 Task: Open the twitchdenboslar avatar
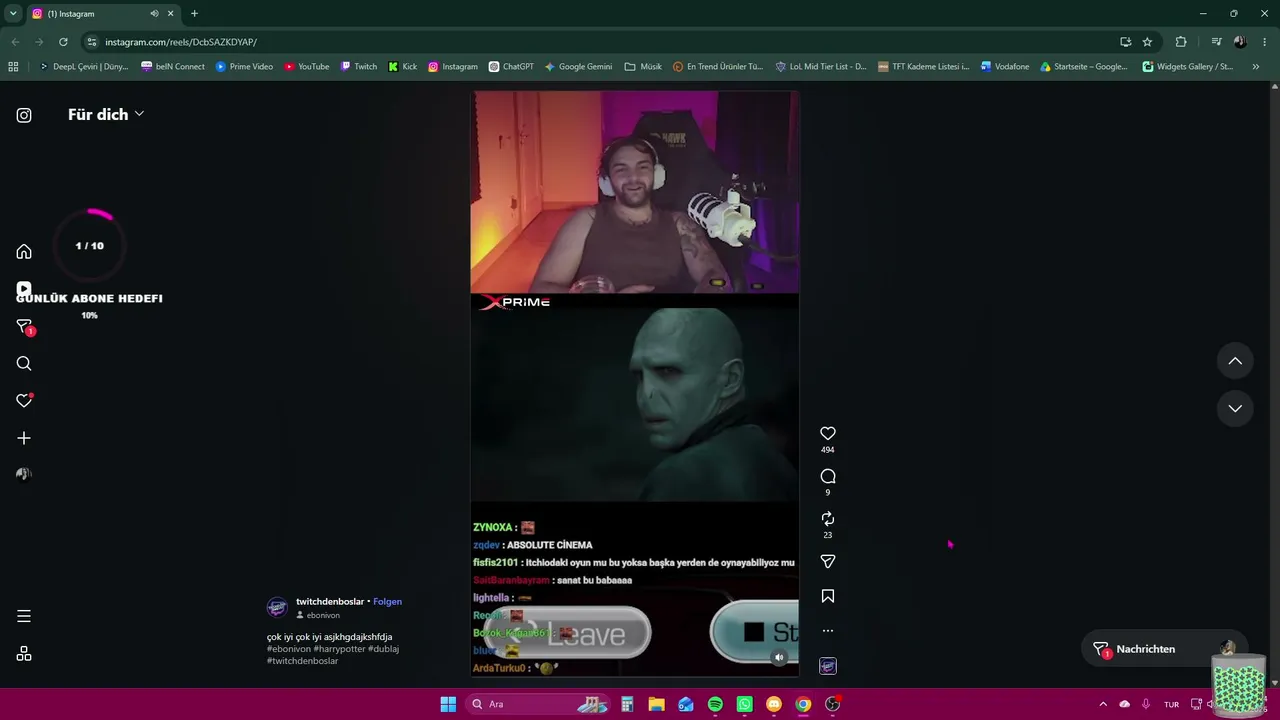coord(277,608)
